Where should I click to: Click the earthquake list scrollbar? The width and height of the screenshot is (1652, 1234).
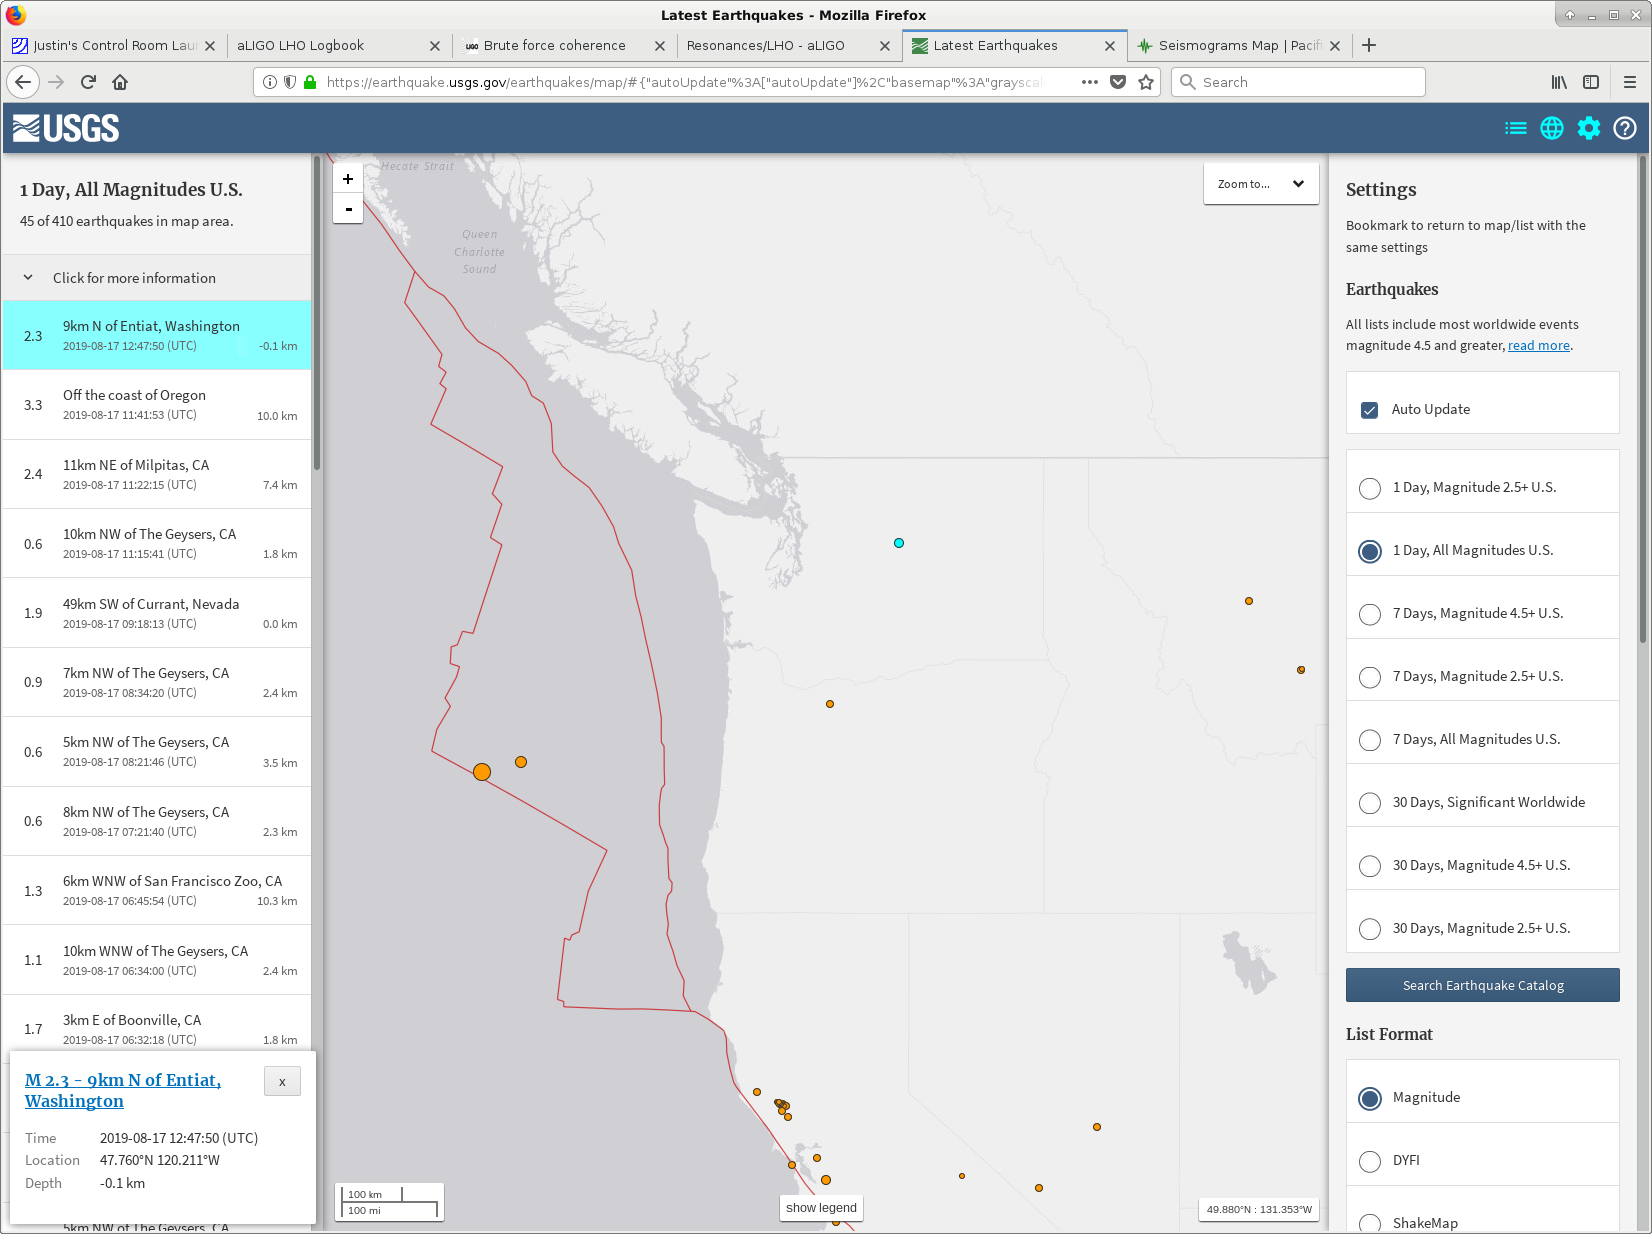point(317,312)
